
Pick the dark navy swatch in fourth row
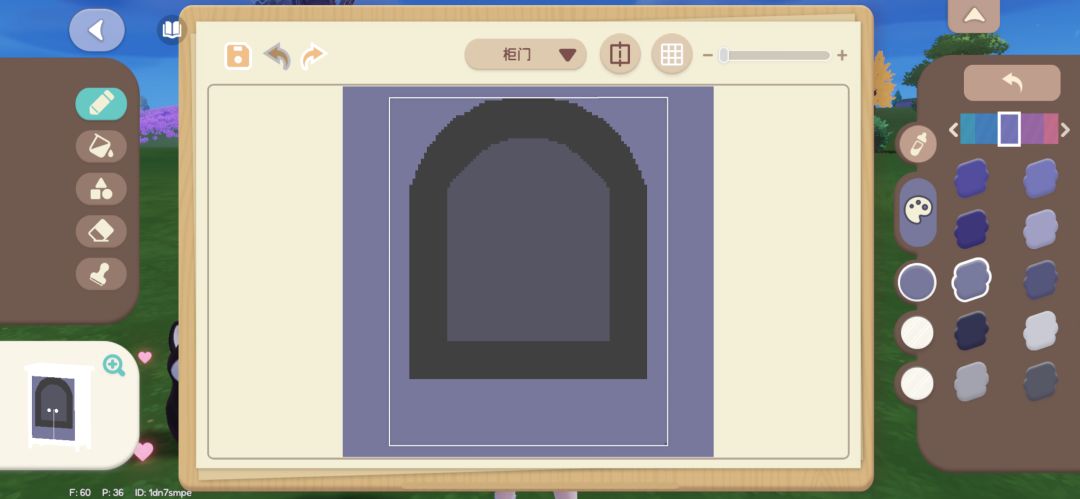pyautogui.click(x=971, y=332)
